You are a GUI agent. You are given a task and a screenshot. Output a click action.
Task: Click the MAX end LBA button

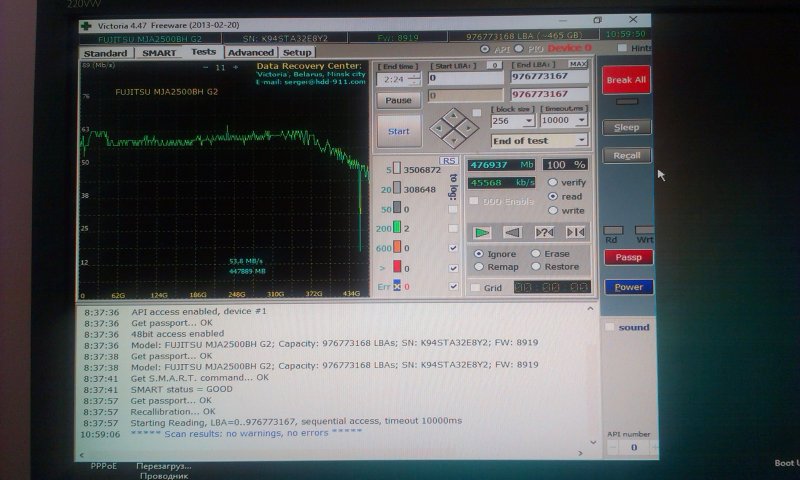point(578,64)
